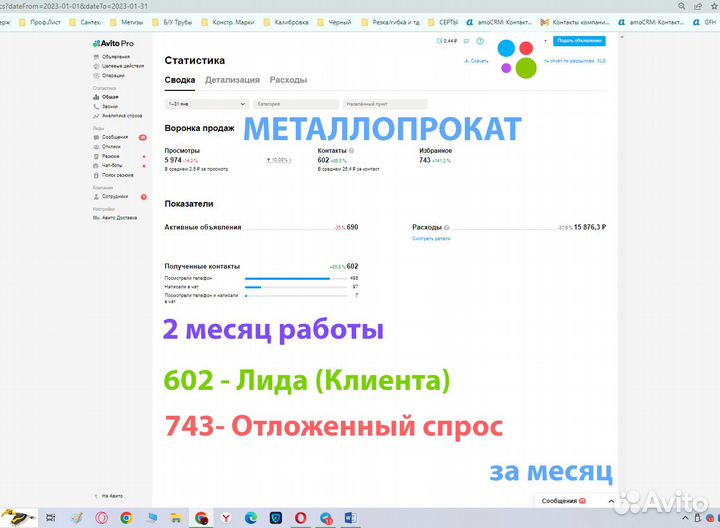Screen dimensions: 720x528
Task: Expand the Сообщения chat panel chevron
Action: tap(611, 501)
